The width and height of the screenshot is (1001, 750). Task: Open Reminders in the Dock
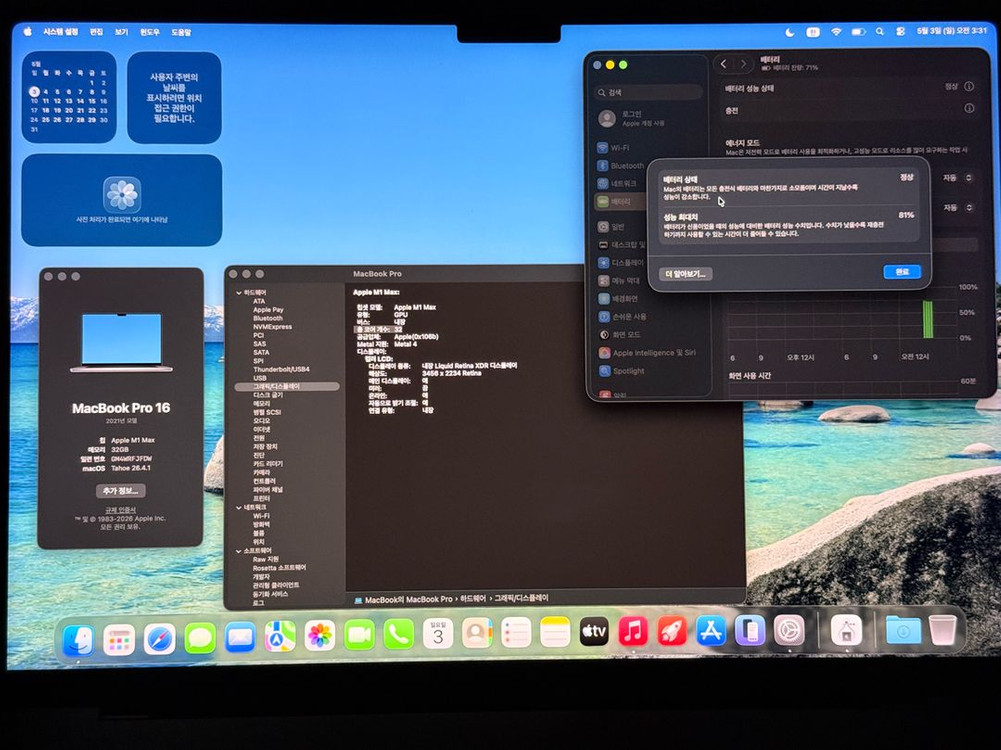(516, 632)
